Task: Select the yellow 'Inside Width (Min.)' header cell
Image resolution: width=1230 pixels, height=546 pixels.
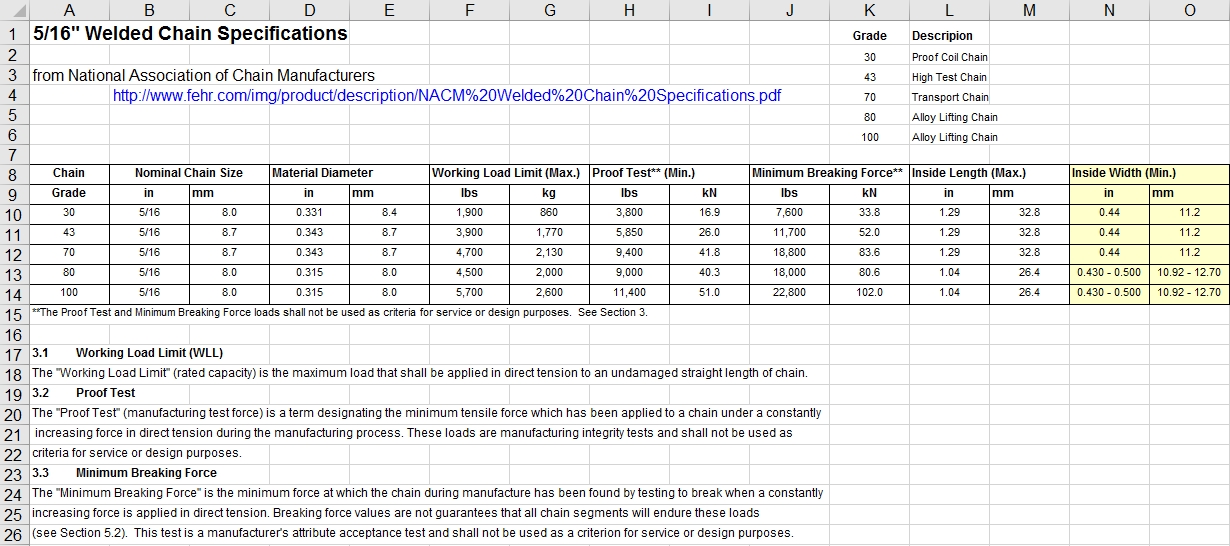Action: pyautogui.click(x=1124, y=173)
